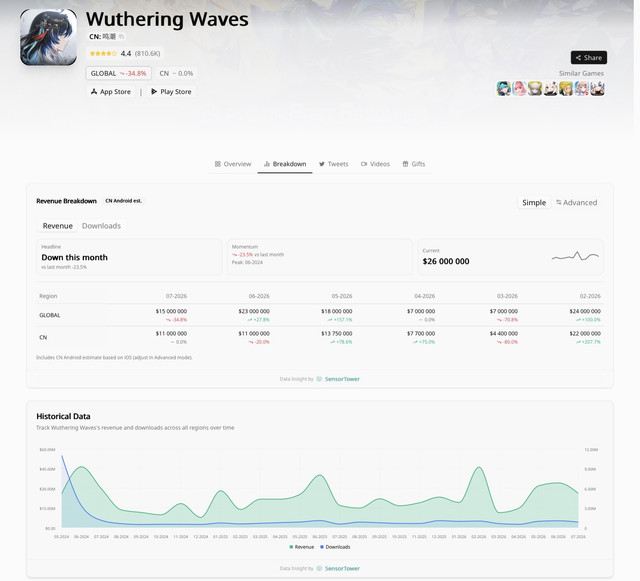Click the -80.0% change under $4 400 000
This screenshot has height=581, width=640.
507,342
